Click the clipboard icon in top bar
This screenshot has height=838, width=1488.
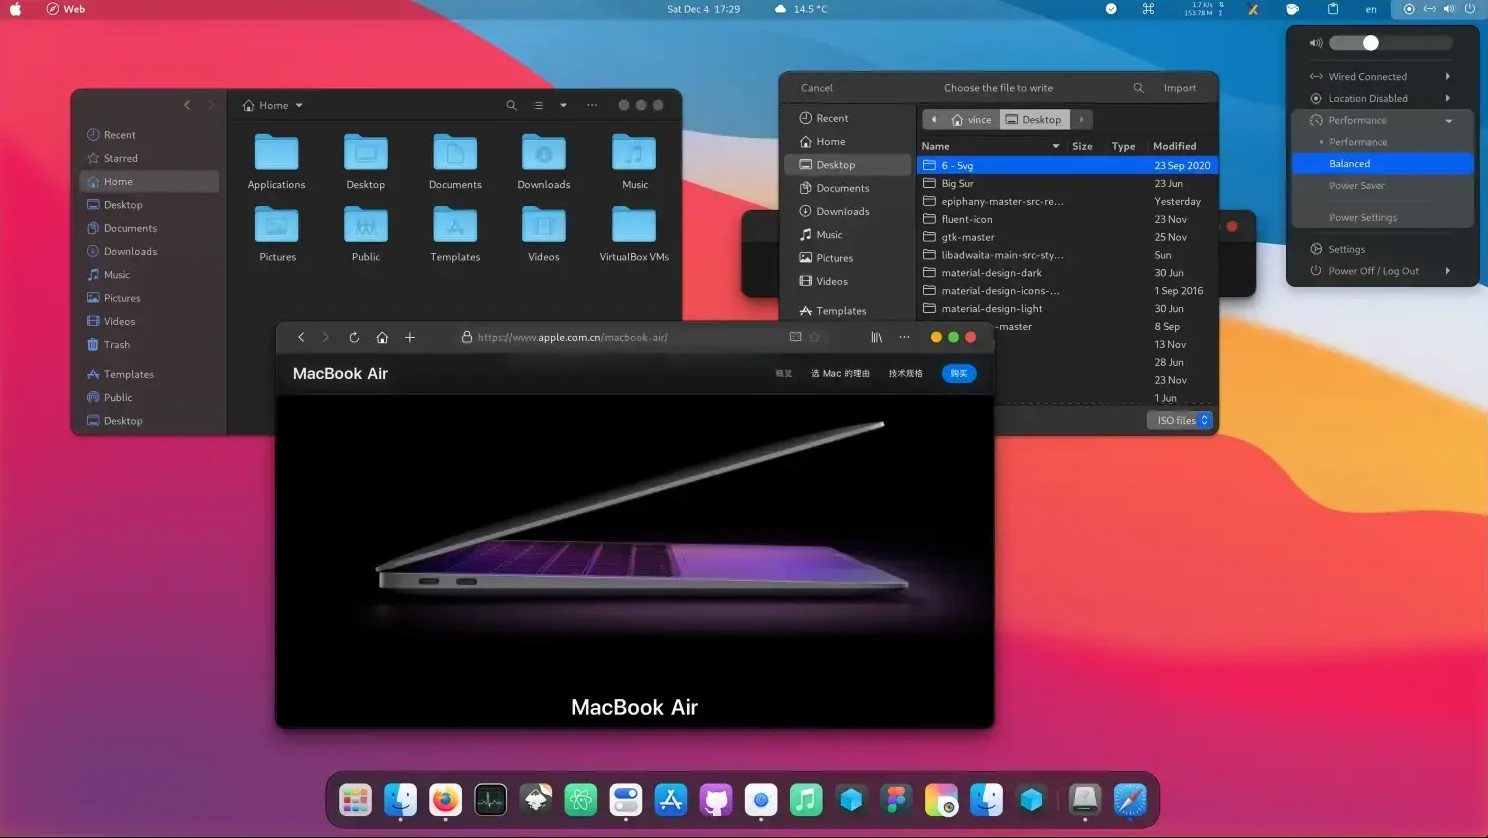coord(1333,9)
